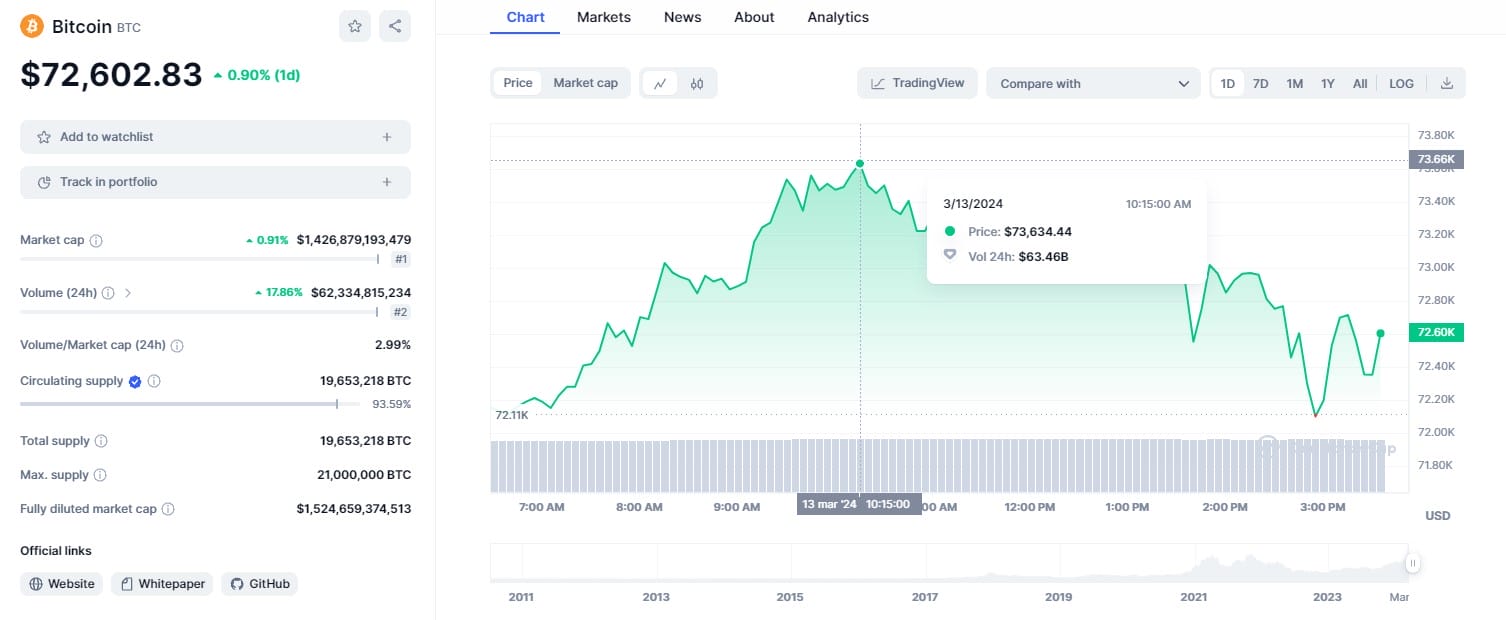Viewport: 1506px width, 620px height.
Task: Toggle chart to Price view
Action: tap(518, 83)
